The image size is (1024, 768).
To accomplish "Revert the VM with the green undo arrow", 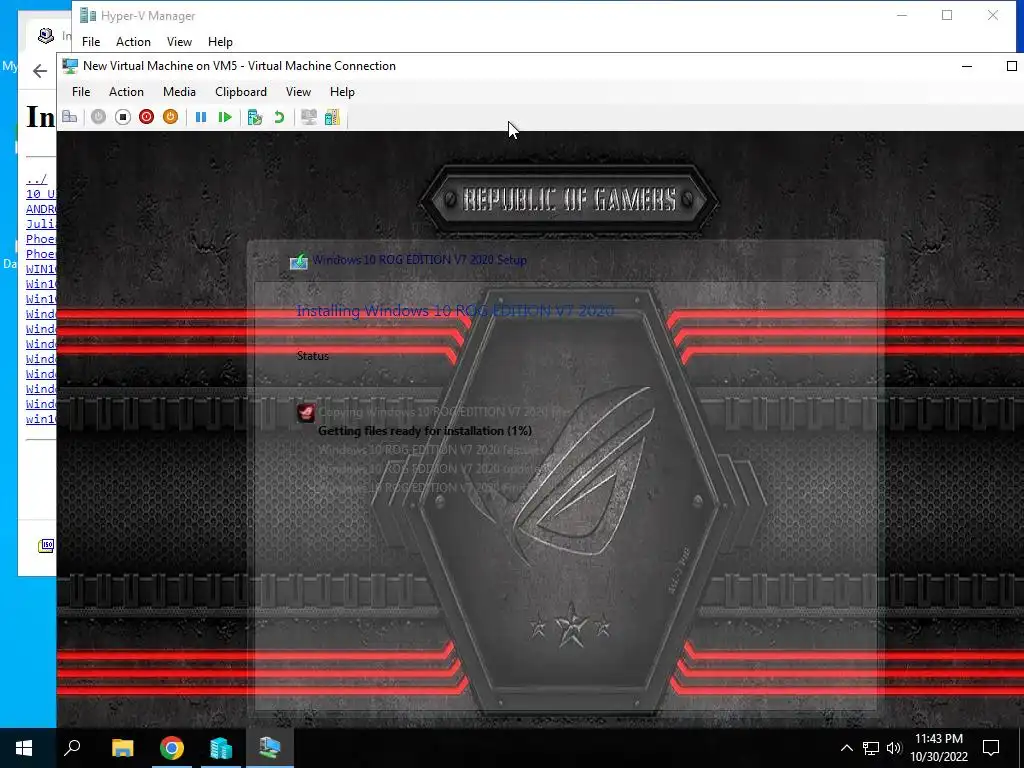I will [x=279, y=117].
